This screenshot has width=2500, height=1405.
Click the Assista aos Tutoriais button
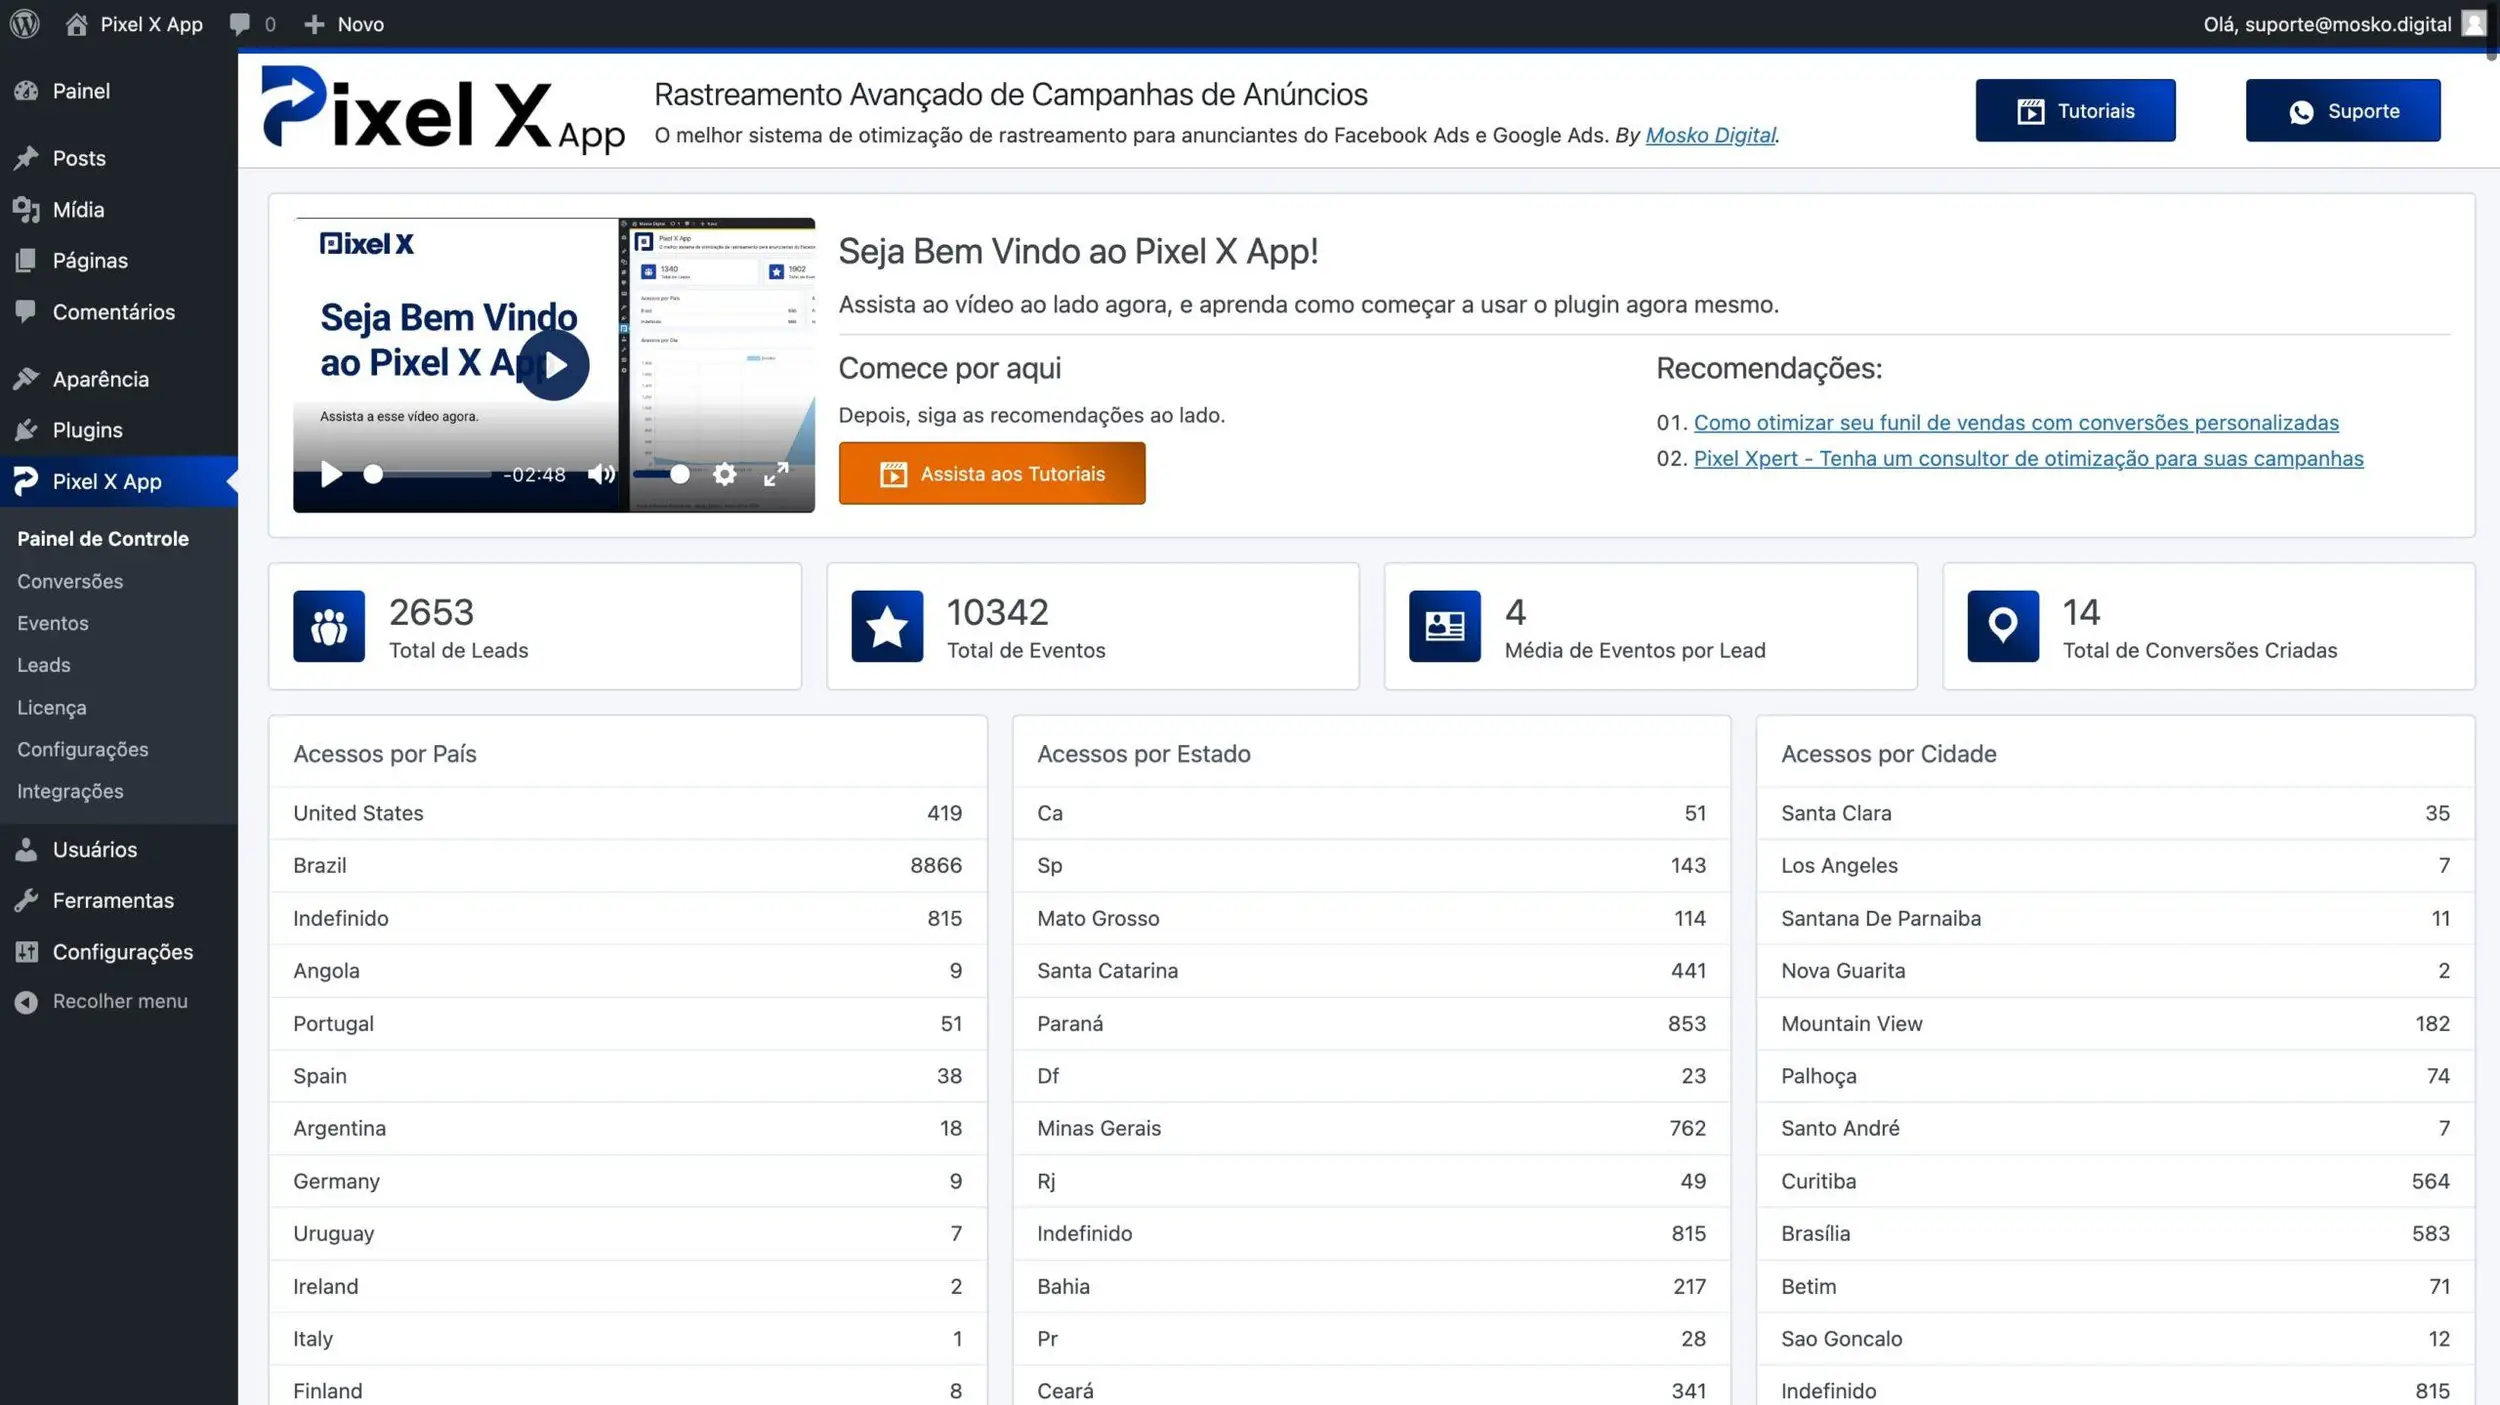pyautogui.click(x=991, y=473)
